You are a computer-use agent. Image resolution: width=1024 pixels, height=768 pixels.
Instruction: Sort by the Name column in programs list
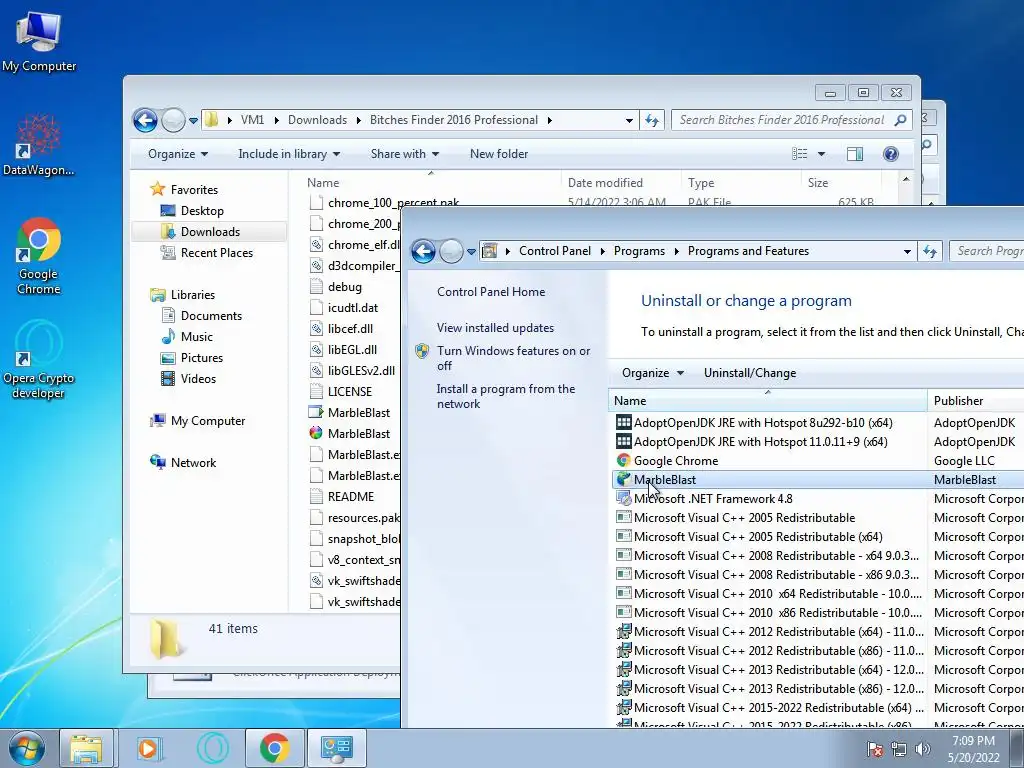767,400
